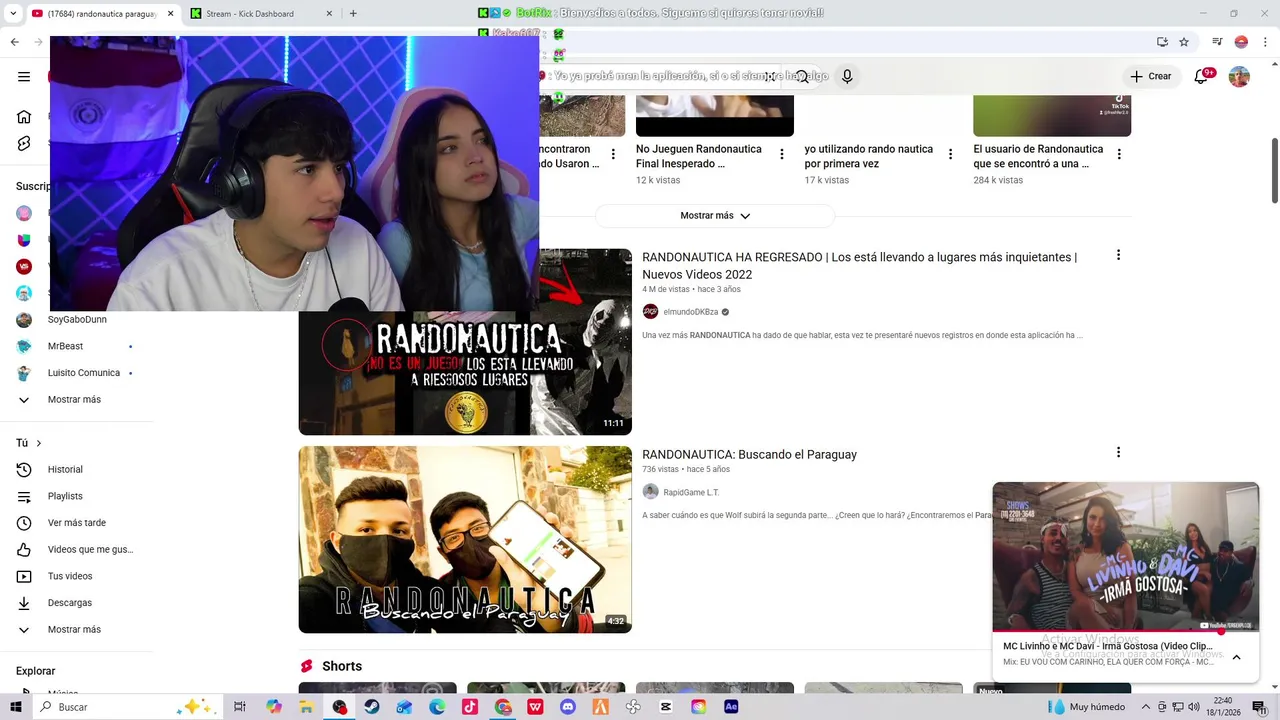Click the Windows taskbar Buscar field
The image size is (1280, 720).
tap(131, 707)
